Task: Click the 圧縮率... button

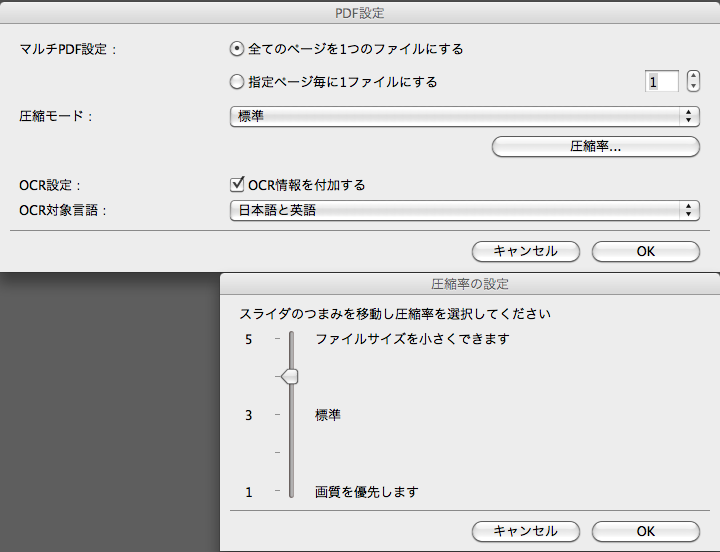Action: pyautogui.click(x=596, y=146)
